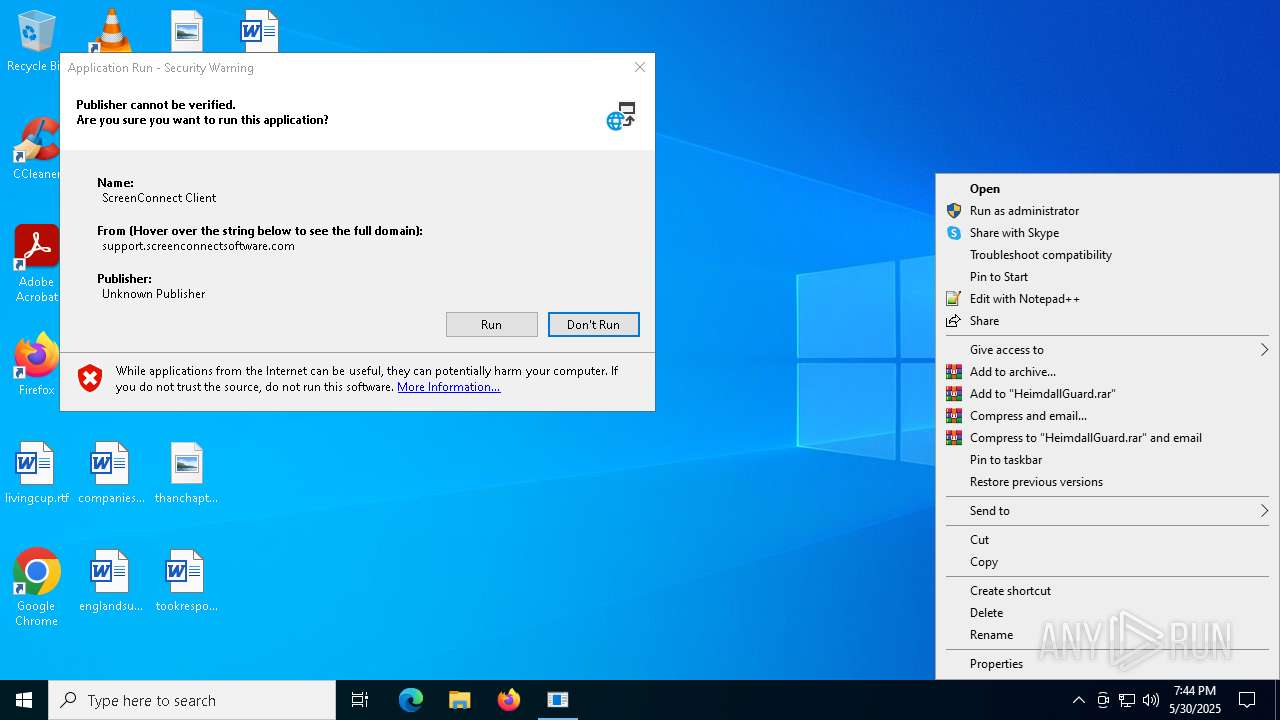
Task: Select Pin to Start
Action: point(1107,277)
